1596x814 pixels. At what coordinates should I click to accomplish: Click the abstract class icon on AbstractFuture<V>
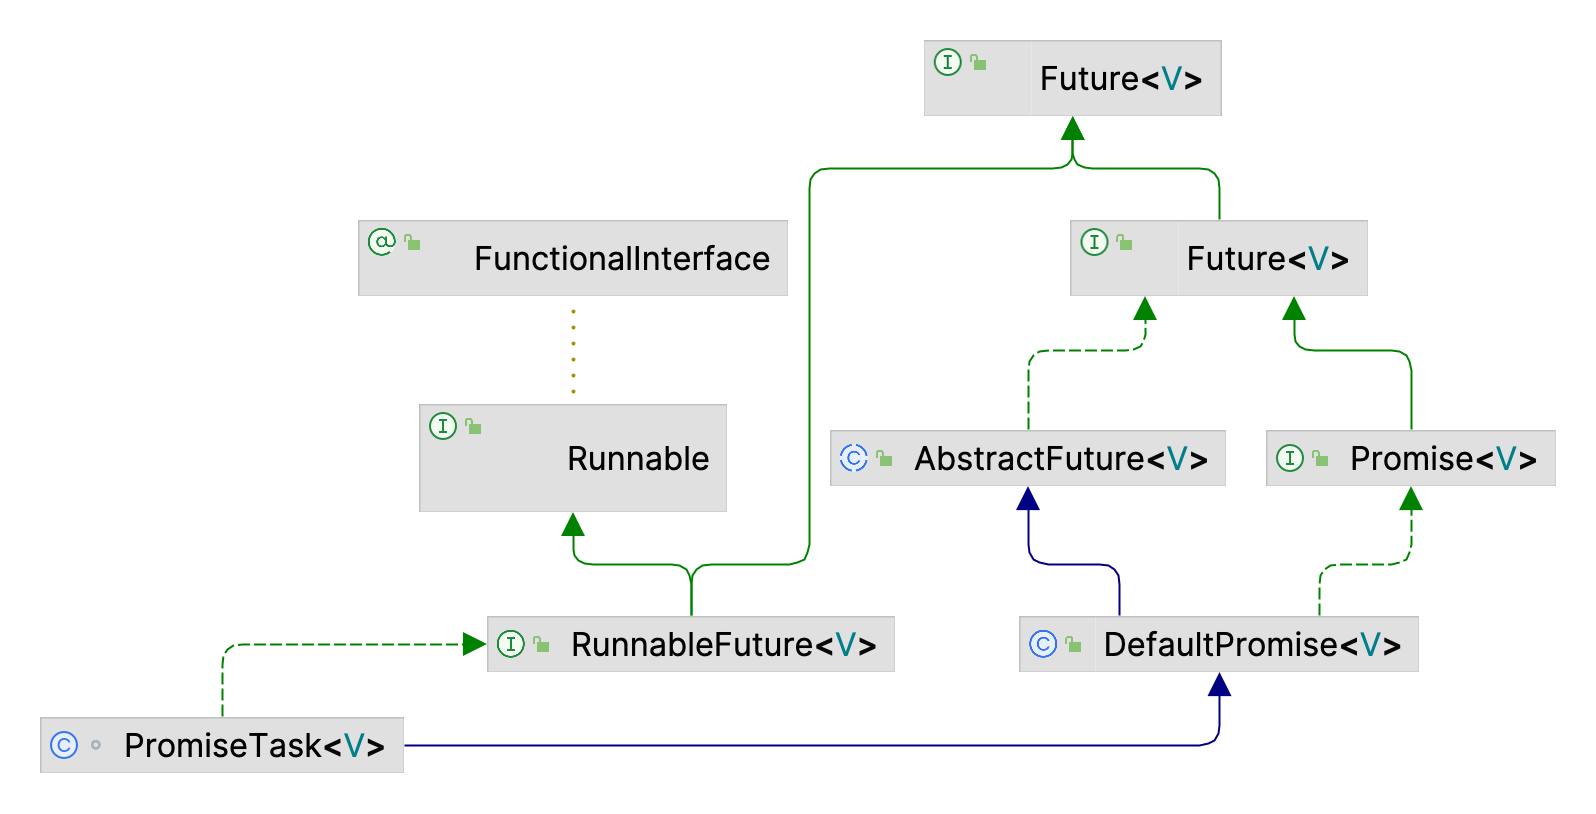coord(854,458)
